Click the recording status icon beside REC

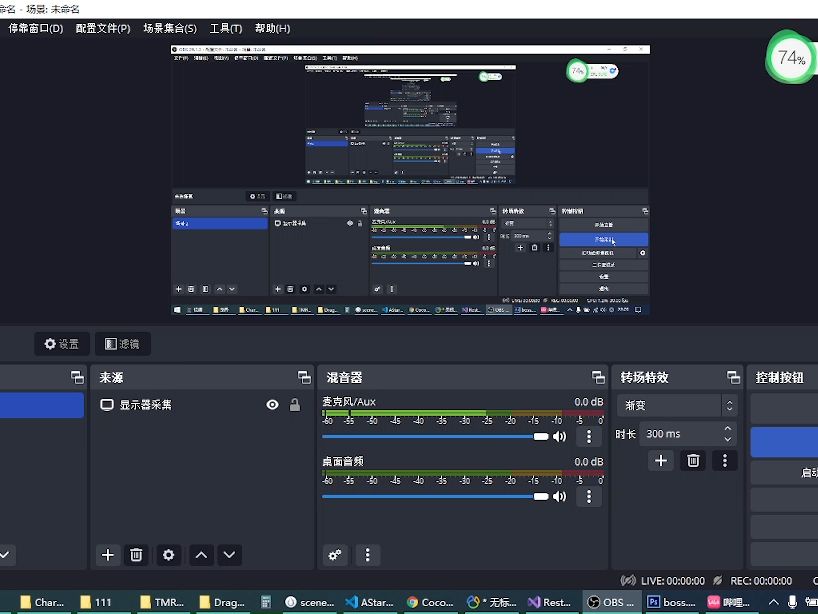point(718,581)
